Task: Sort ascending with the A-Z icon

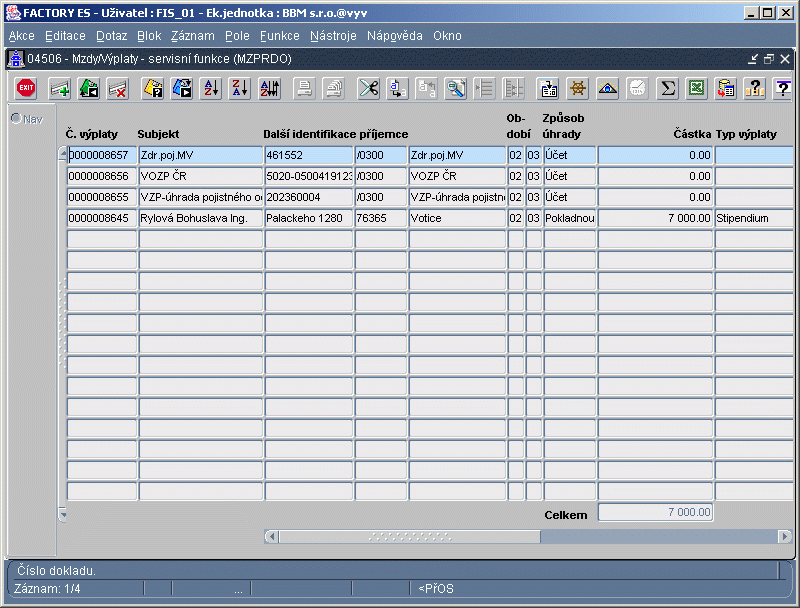Action: point(211,88)
